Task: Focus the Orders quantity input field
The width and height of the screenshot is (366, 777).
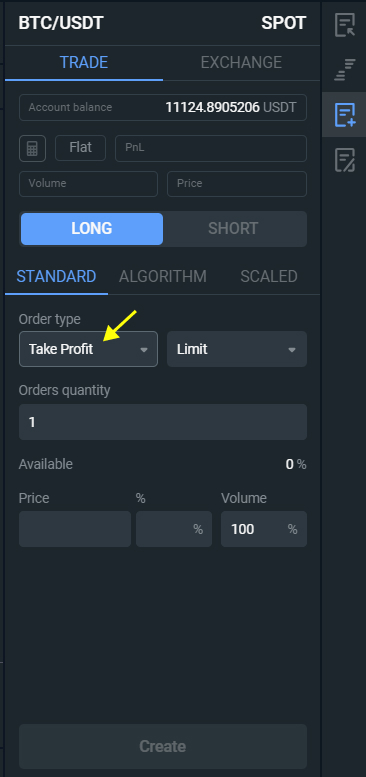Action: pyautogui.click(x=163, y=422)
